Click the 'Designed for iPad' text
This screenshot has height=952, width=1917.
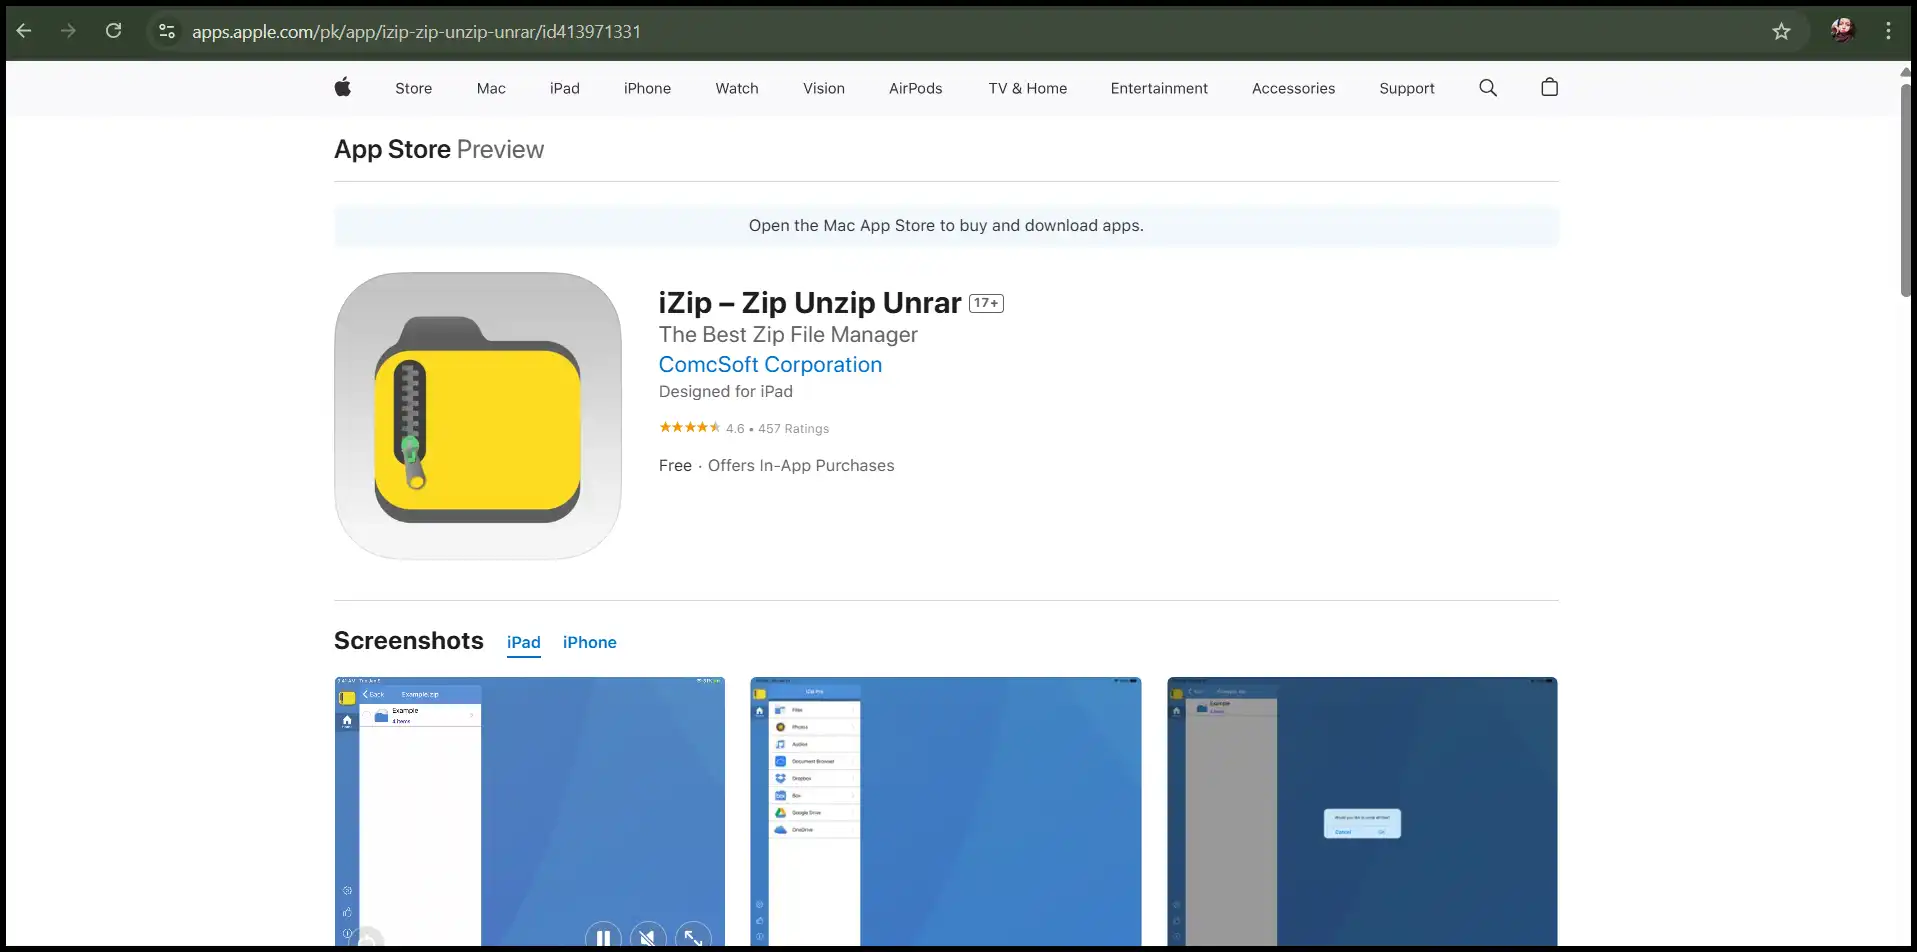coord(725,392)
